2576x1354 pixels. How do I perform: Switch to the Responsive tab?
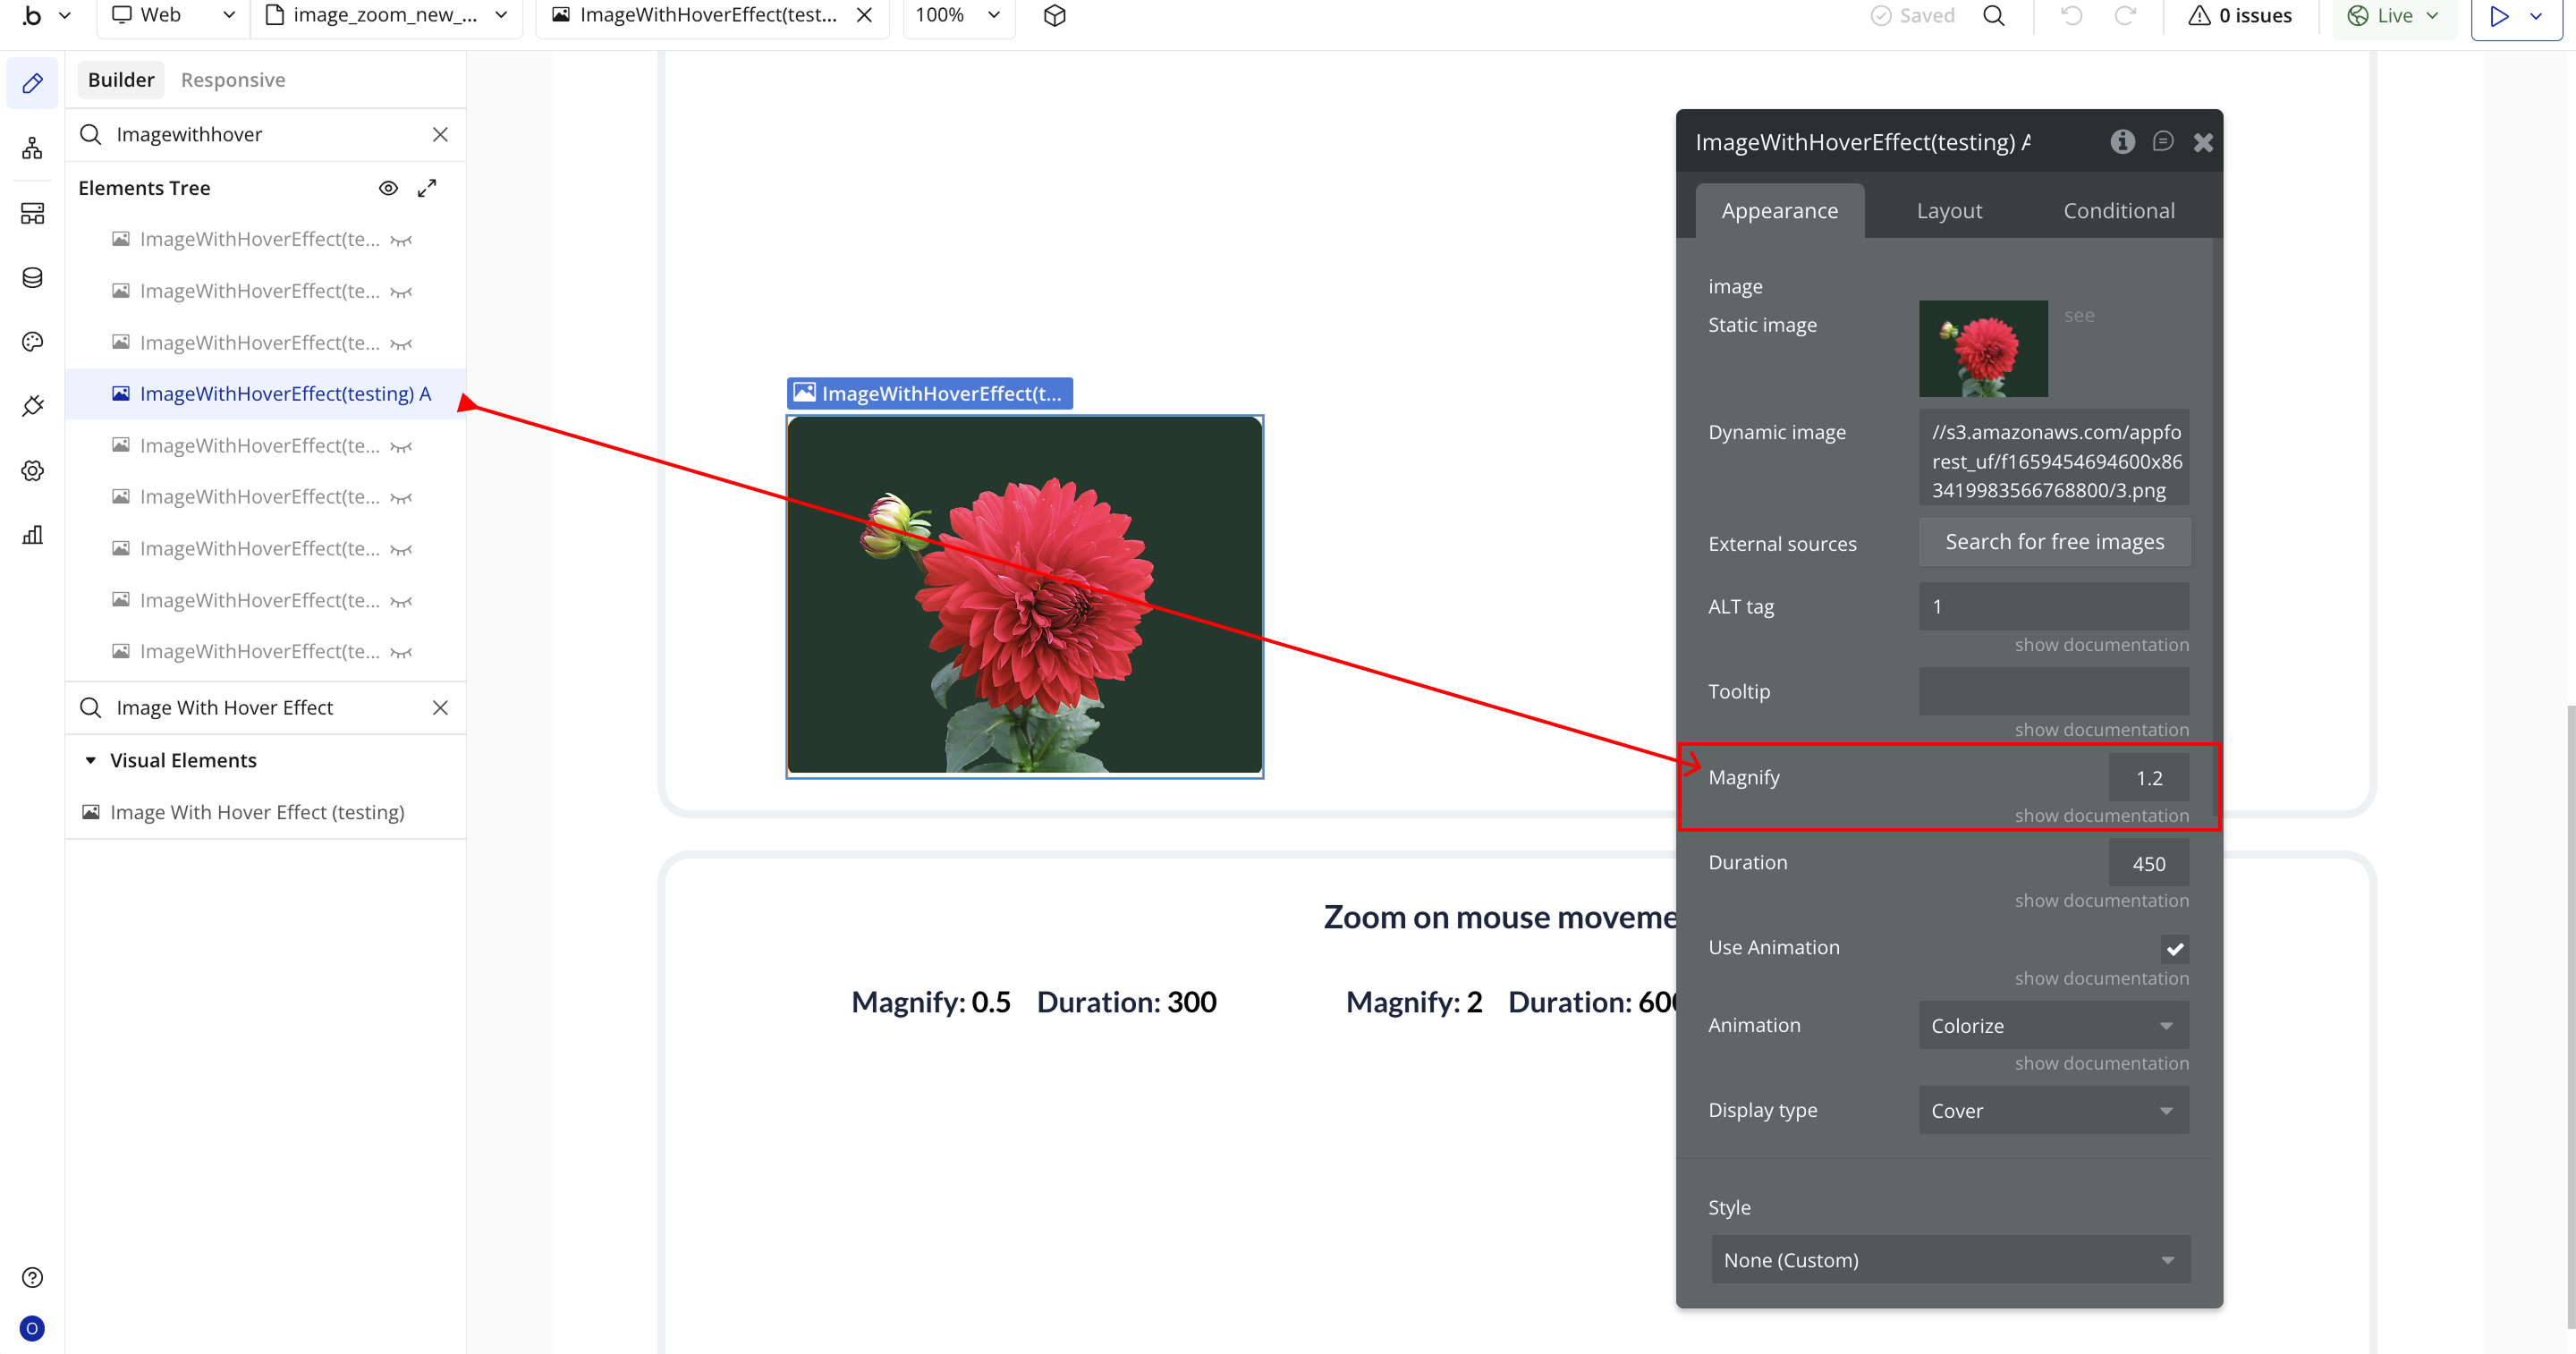[x=232, y=80]
